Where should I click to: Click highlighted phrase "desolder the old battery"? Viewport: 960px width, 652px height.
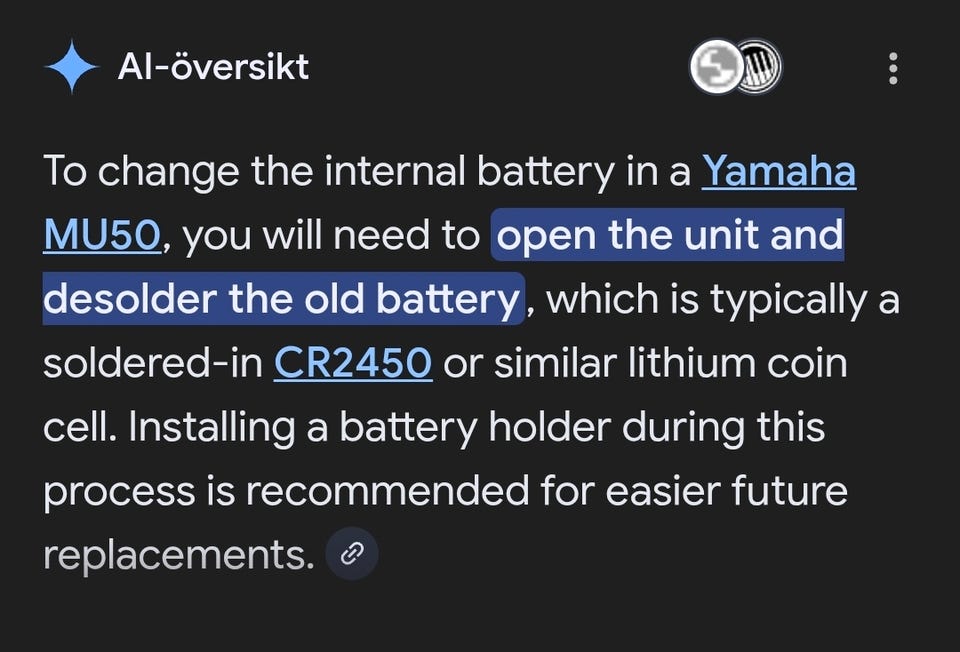(282, 300)
